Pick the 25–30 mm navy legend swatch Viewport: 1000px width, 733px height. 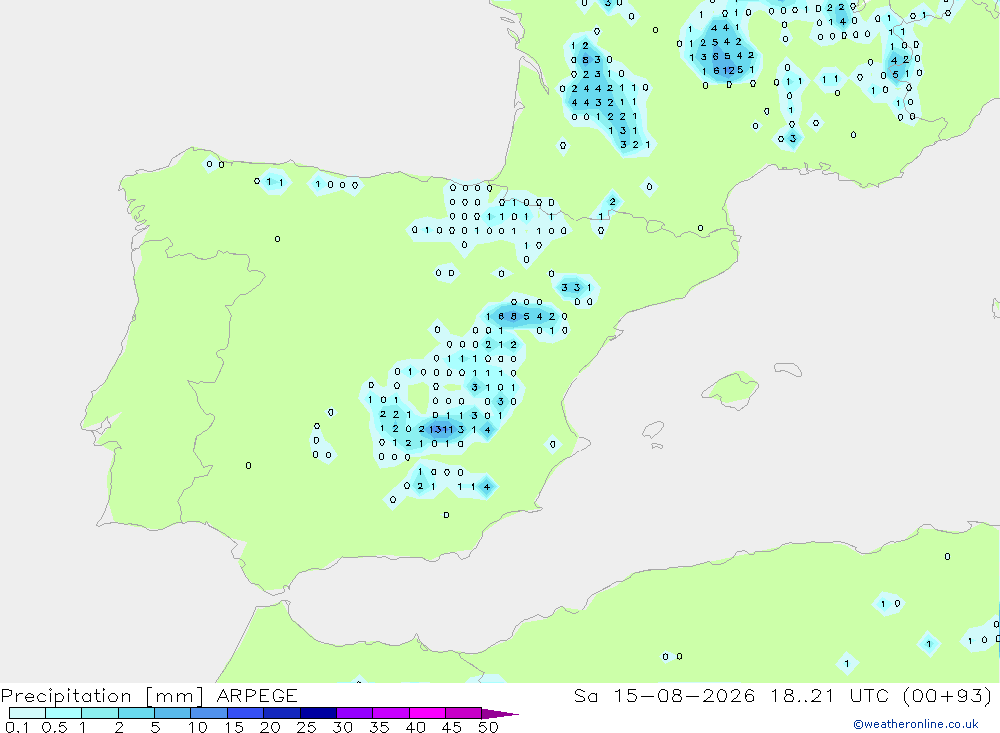(318, 713)
